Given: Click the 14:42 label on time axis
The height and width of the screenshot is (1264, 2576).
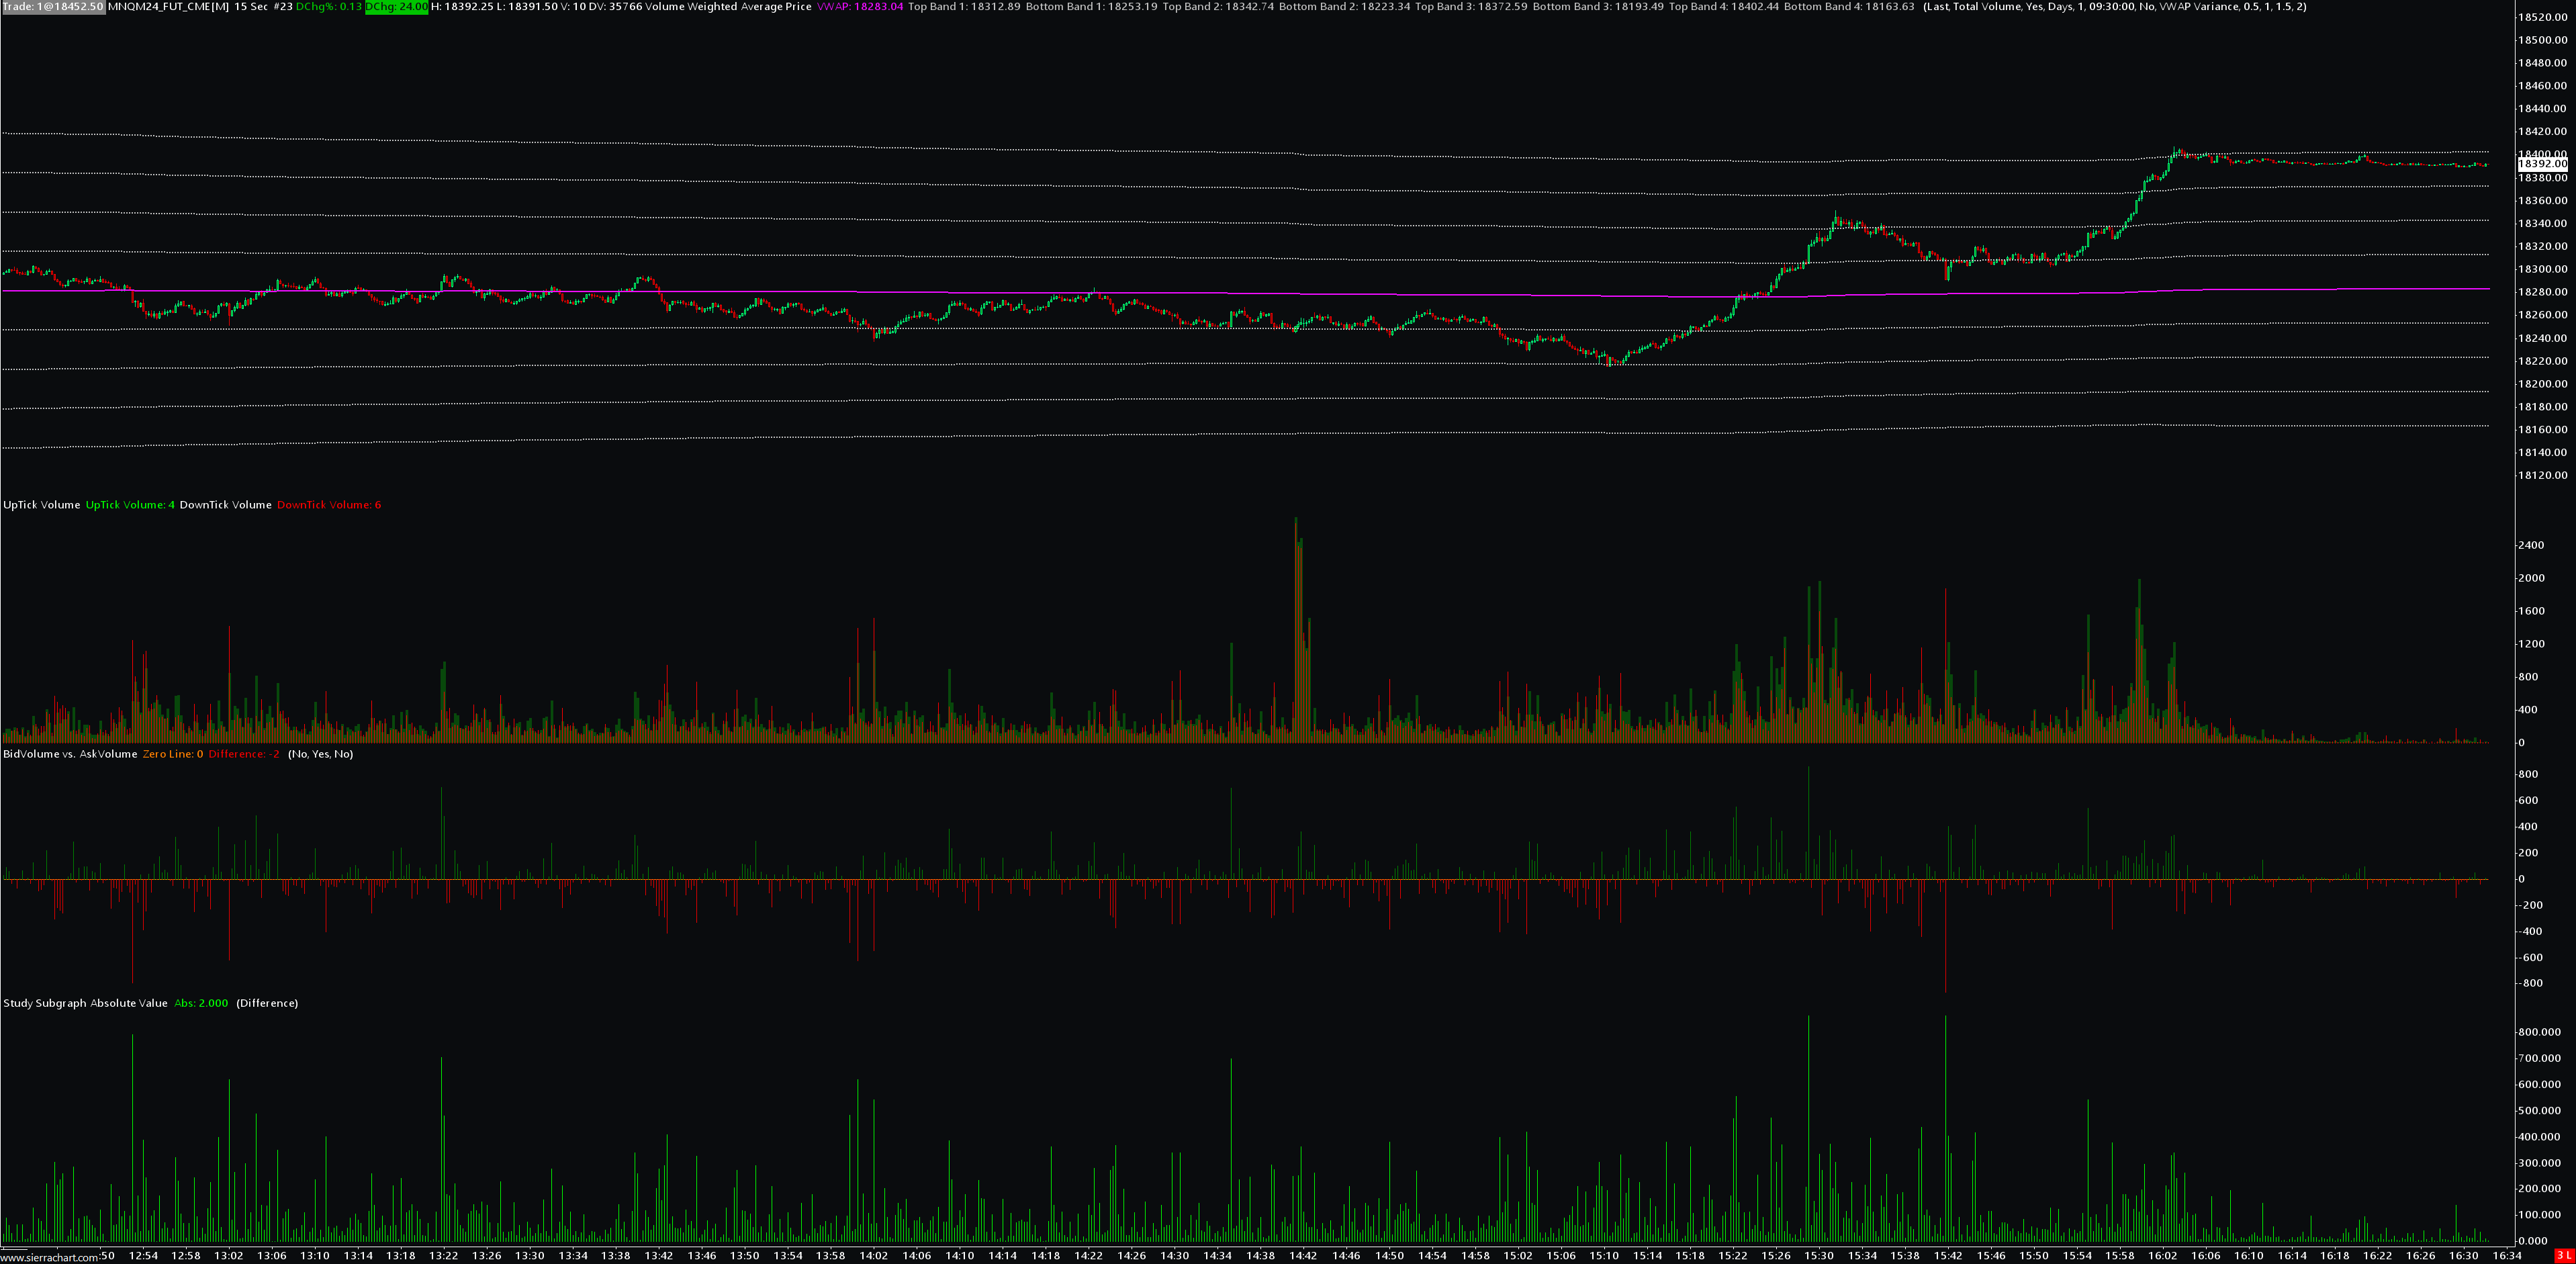Looking at the screenshot, I should click(x=1302, y=1255).
